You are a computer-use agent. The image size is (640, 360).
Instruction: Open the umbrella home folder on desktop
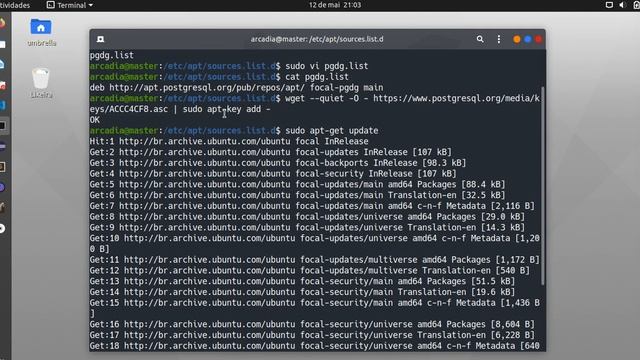(41, 32)
